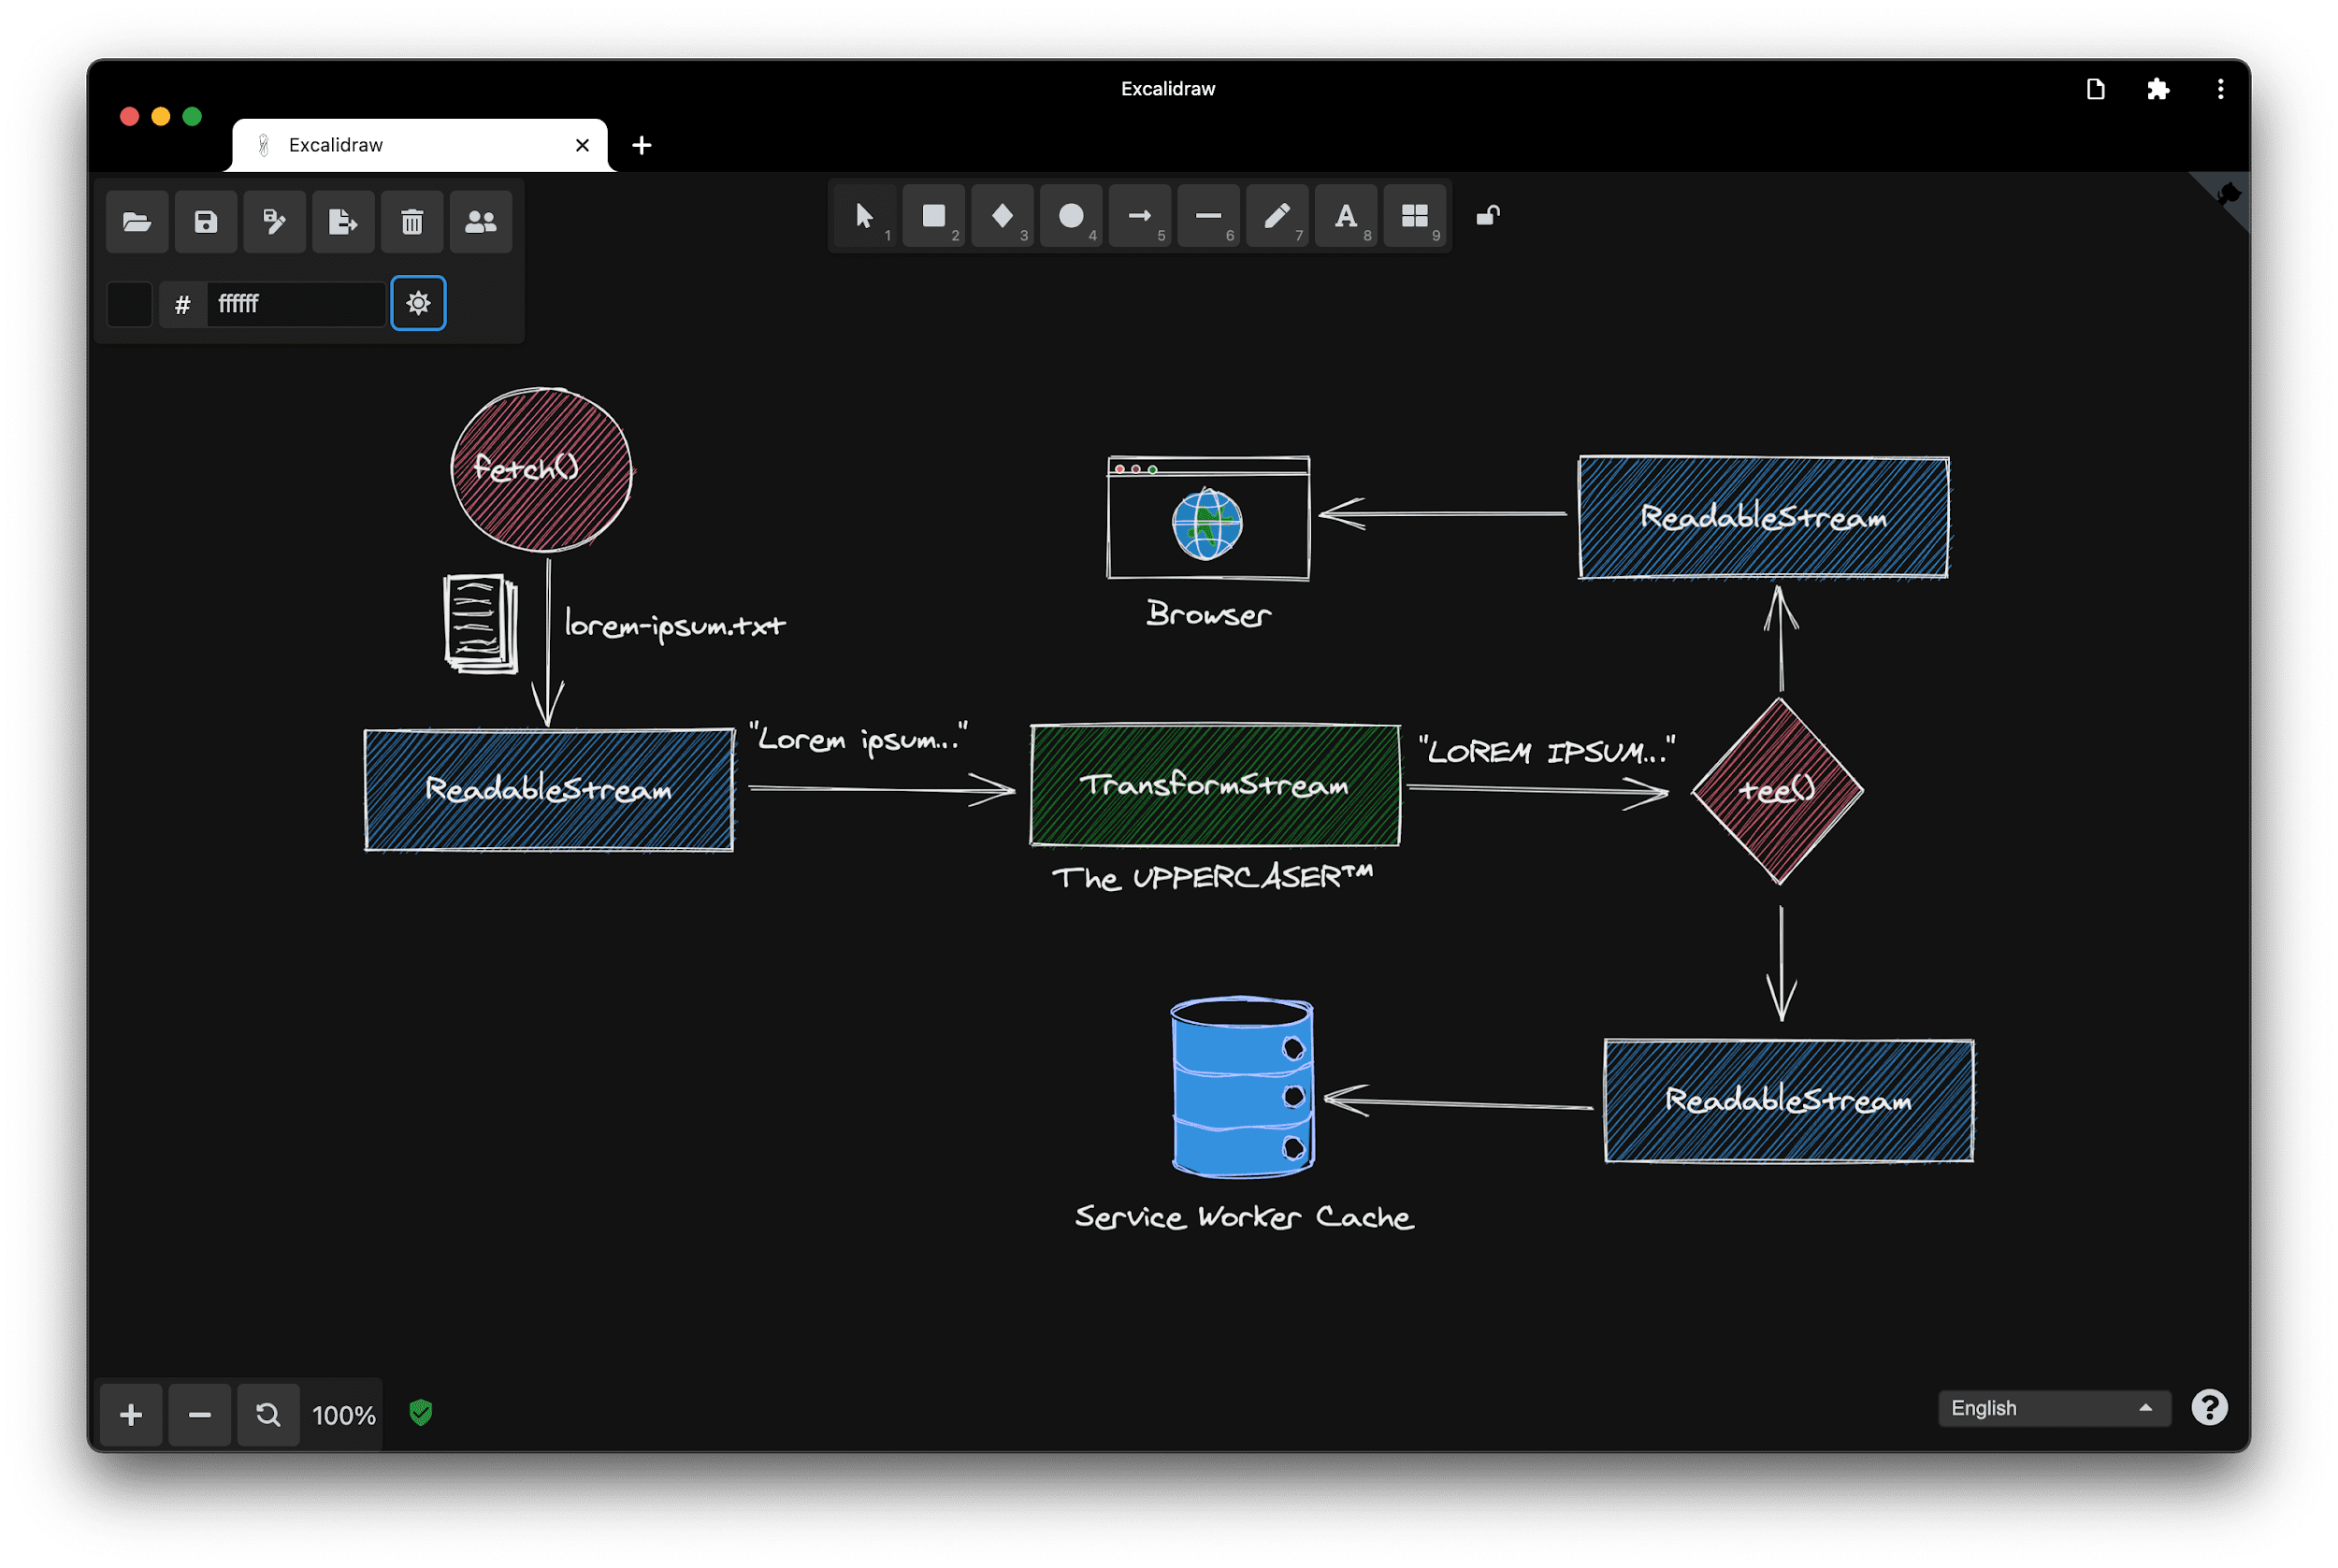Image resolution: width=2338 pixels, height=1568 pixels.
Task: Select the ellipse/circle tool
Action: (x=1069, y=213)
